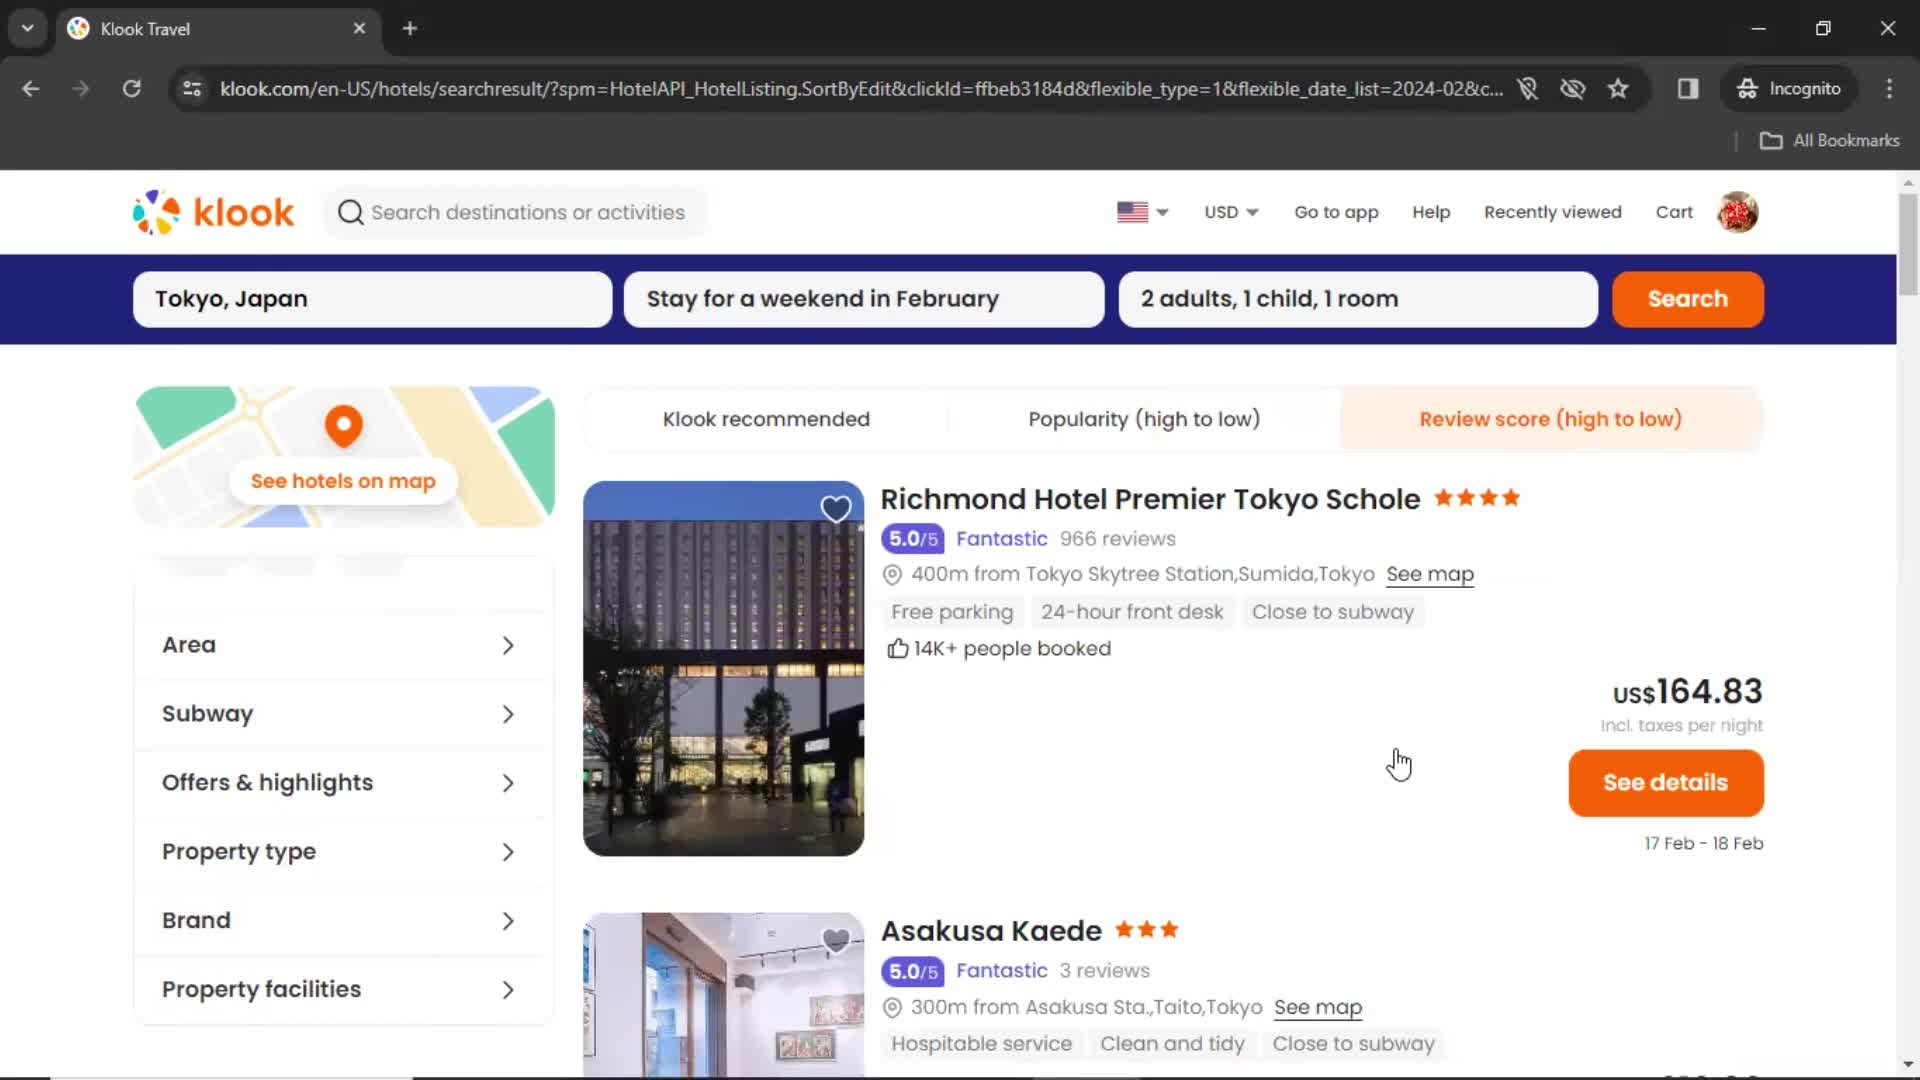Open Asakusa Kaede photo thumbnail

point(723,995)
